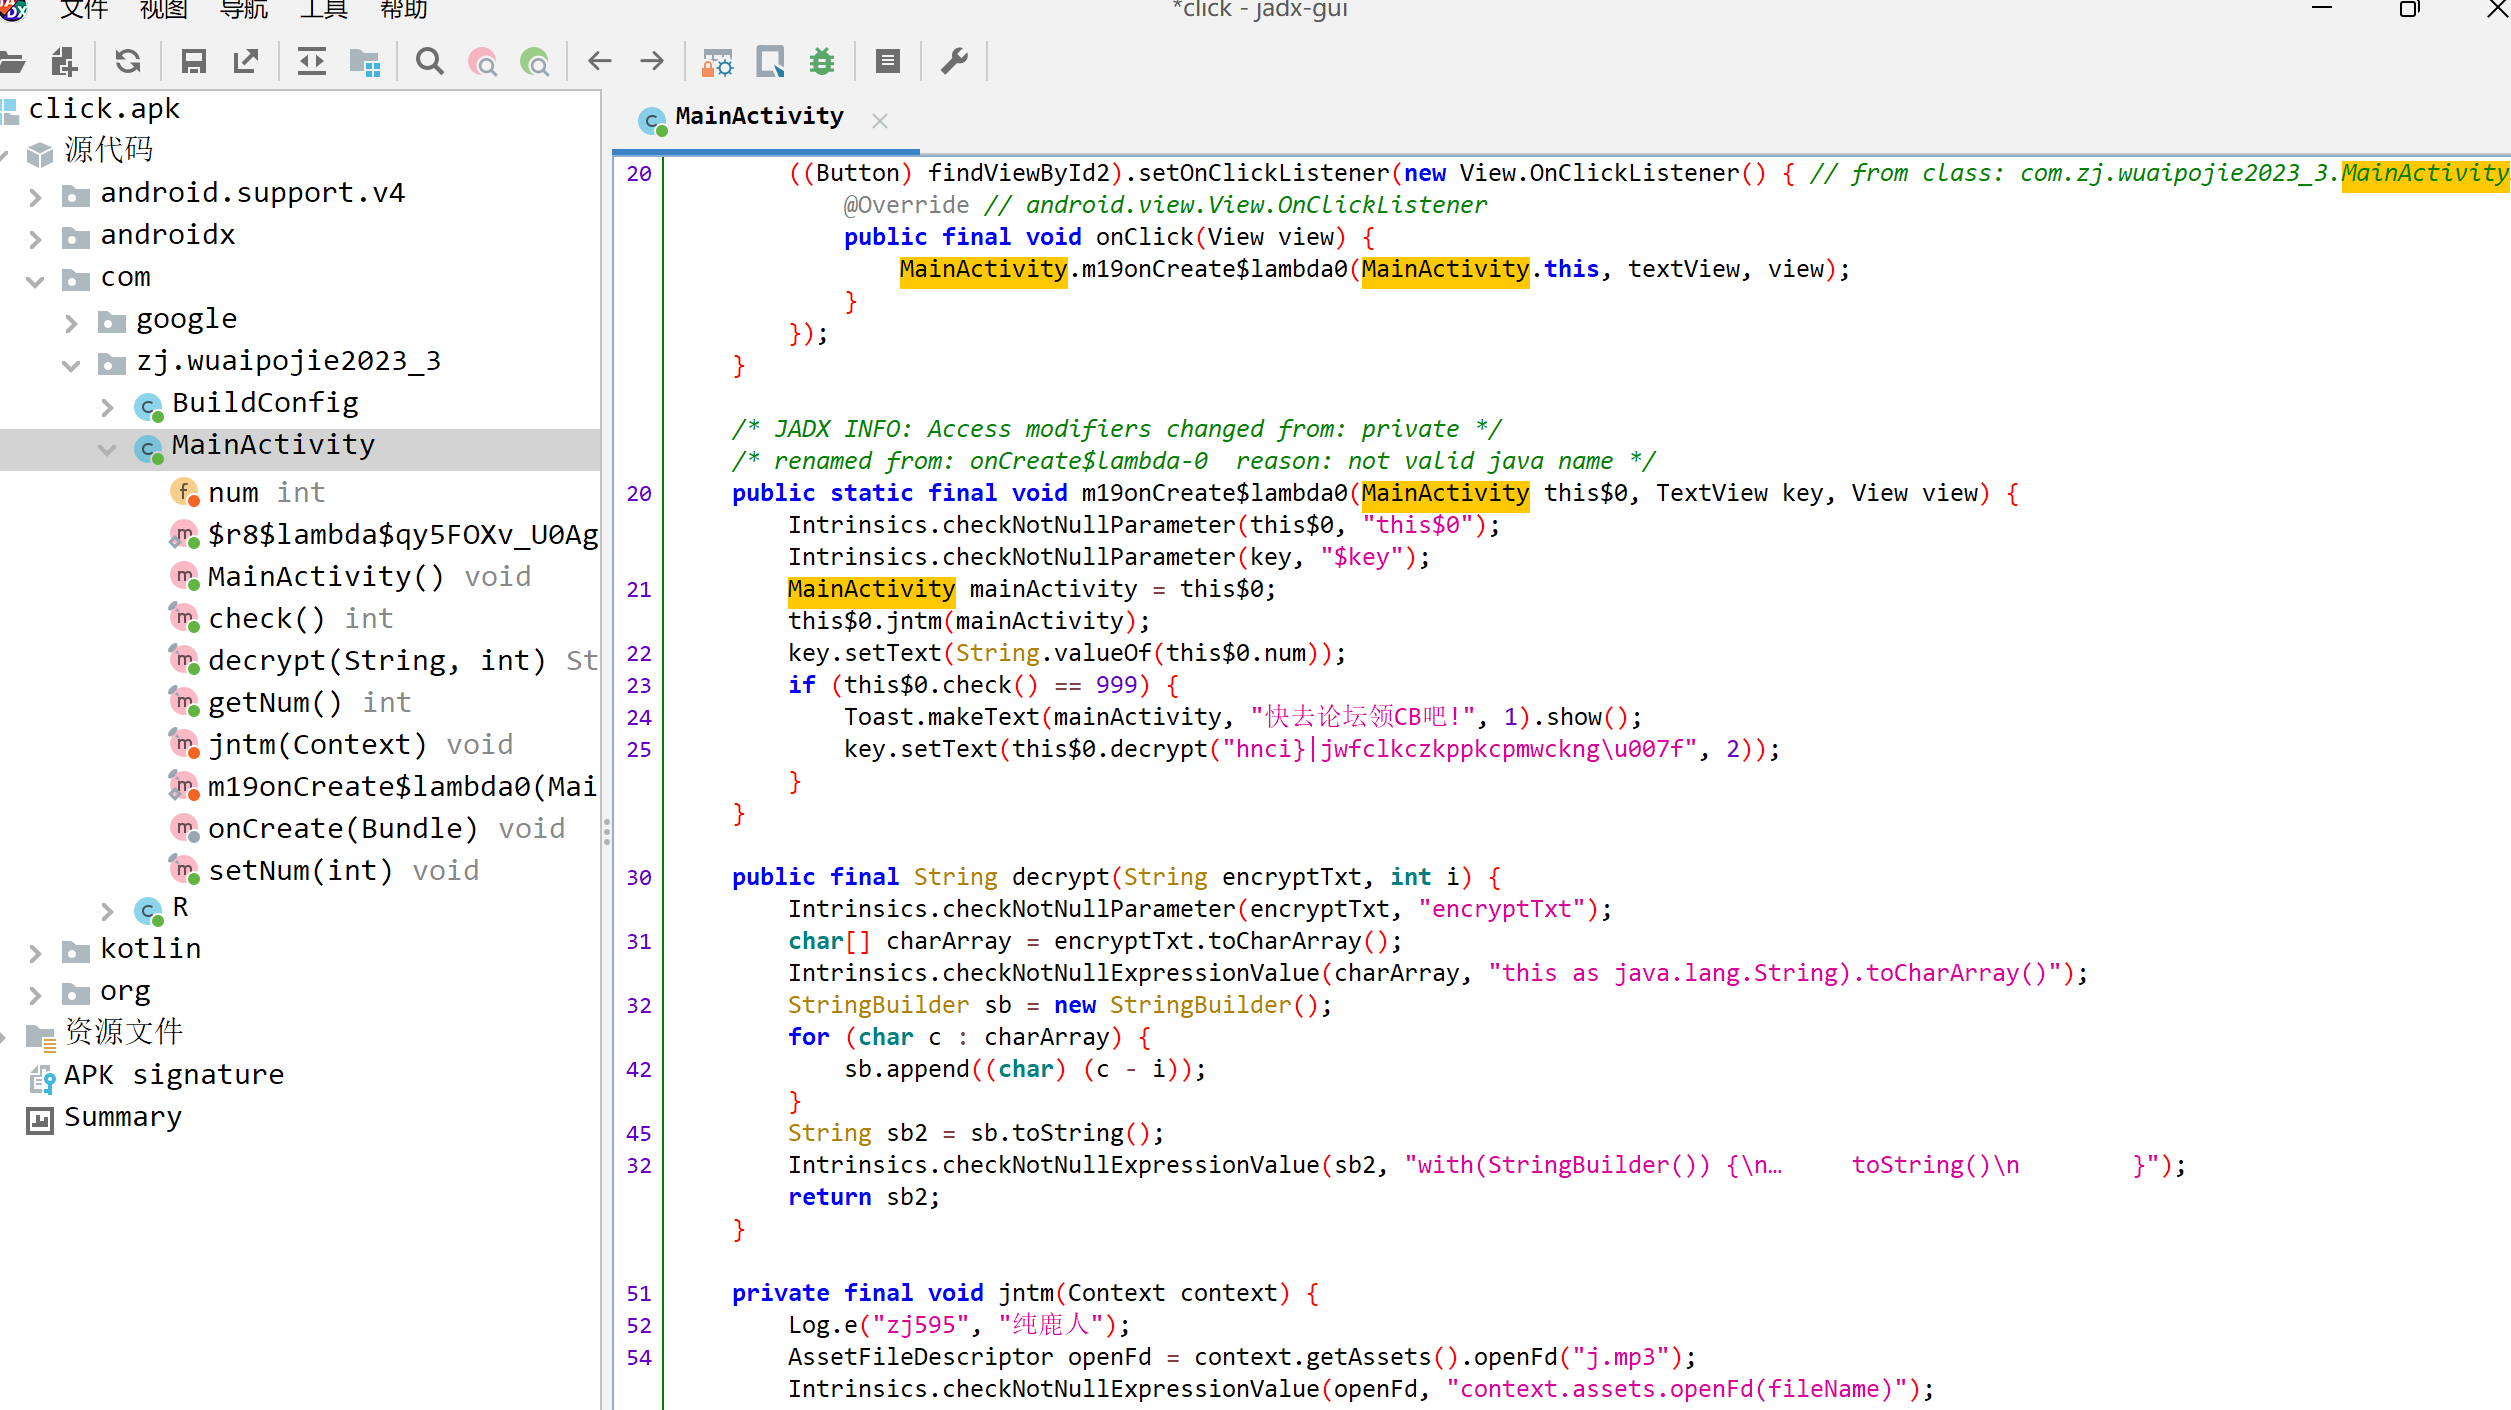Close the MainActivity tab
Screen dimensions: 2511x1410
click(880, 121)
